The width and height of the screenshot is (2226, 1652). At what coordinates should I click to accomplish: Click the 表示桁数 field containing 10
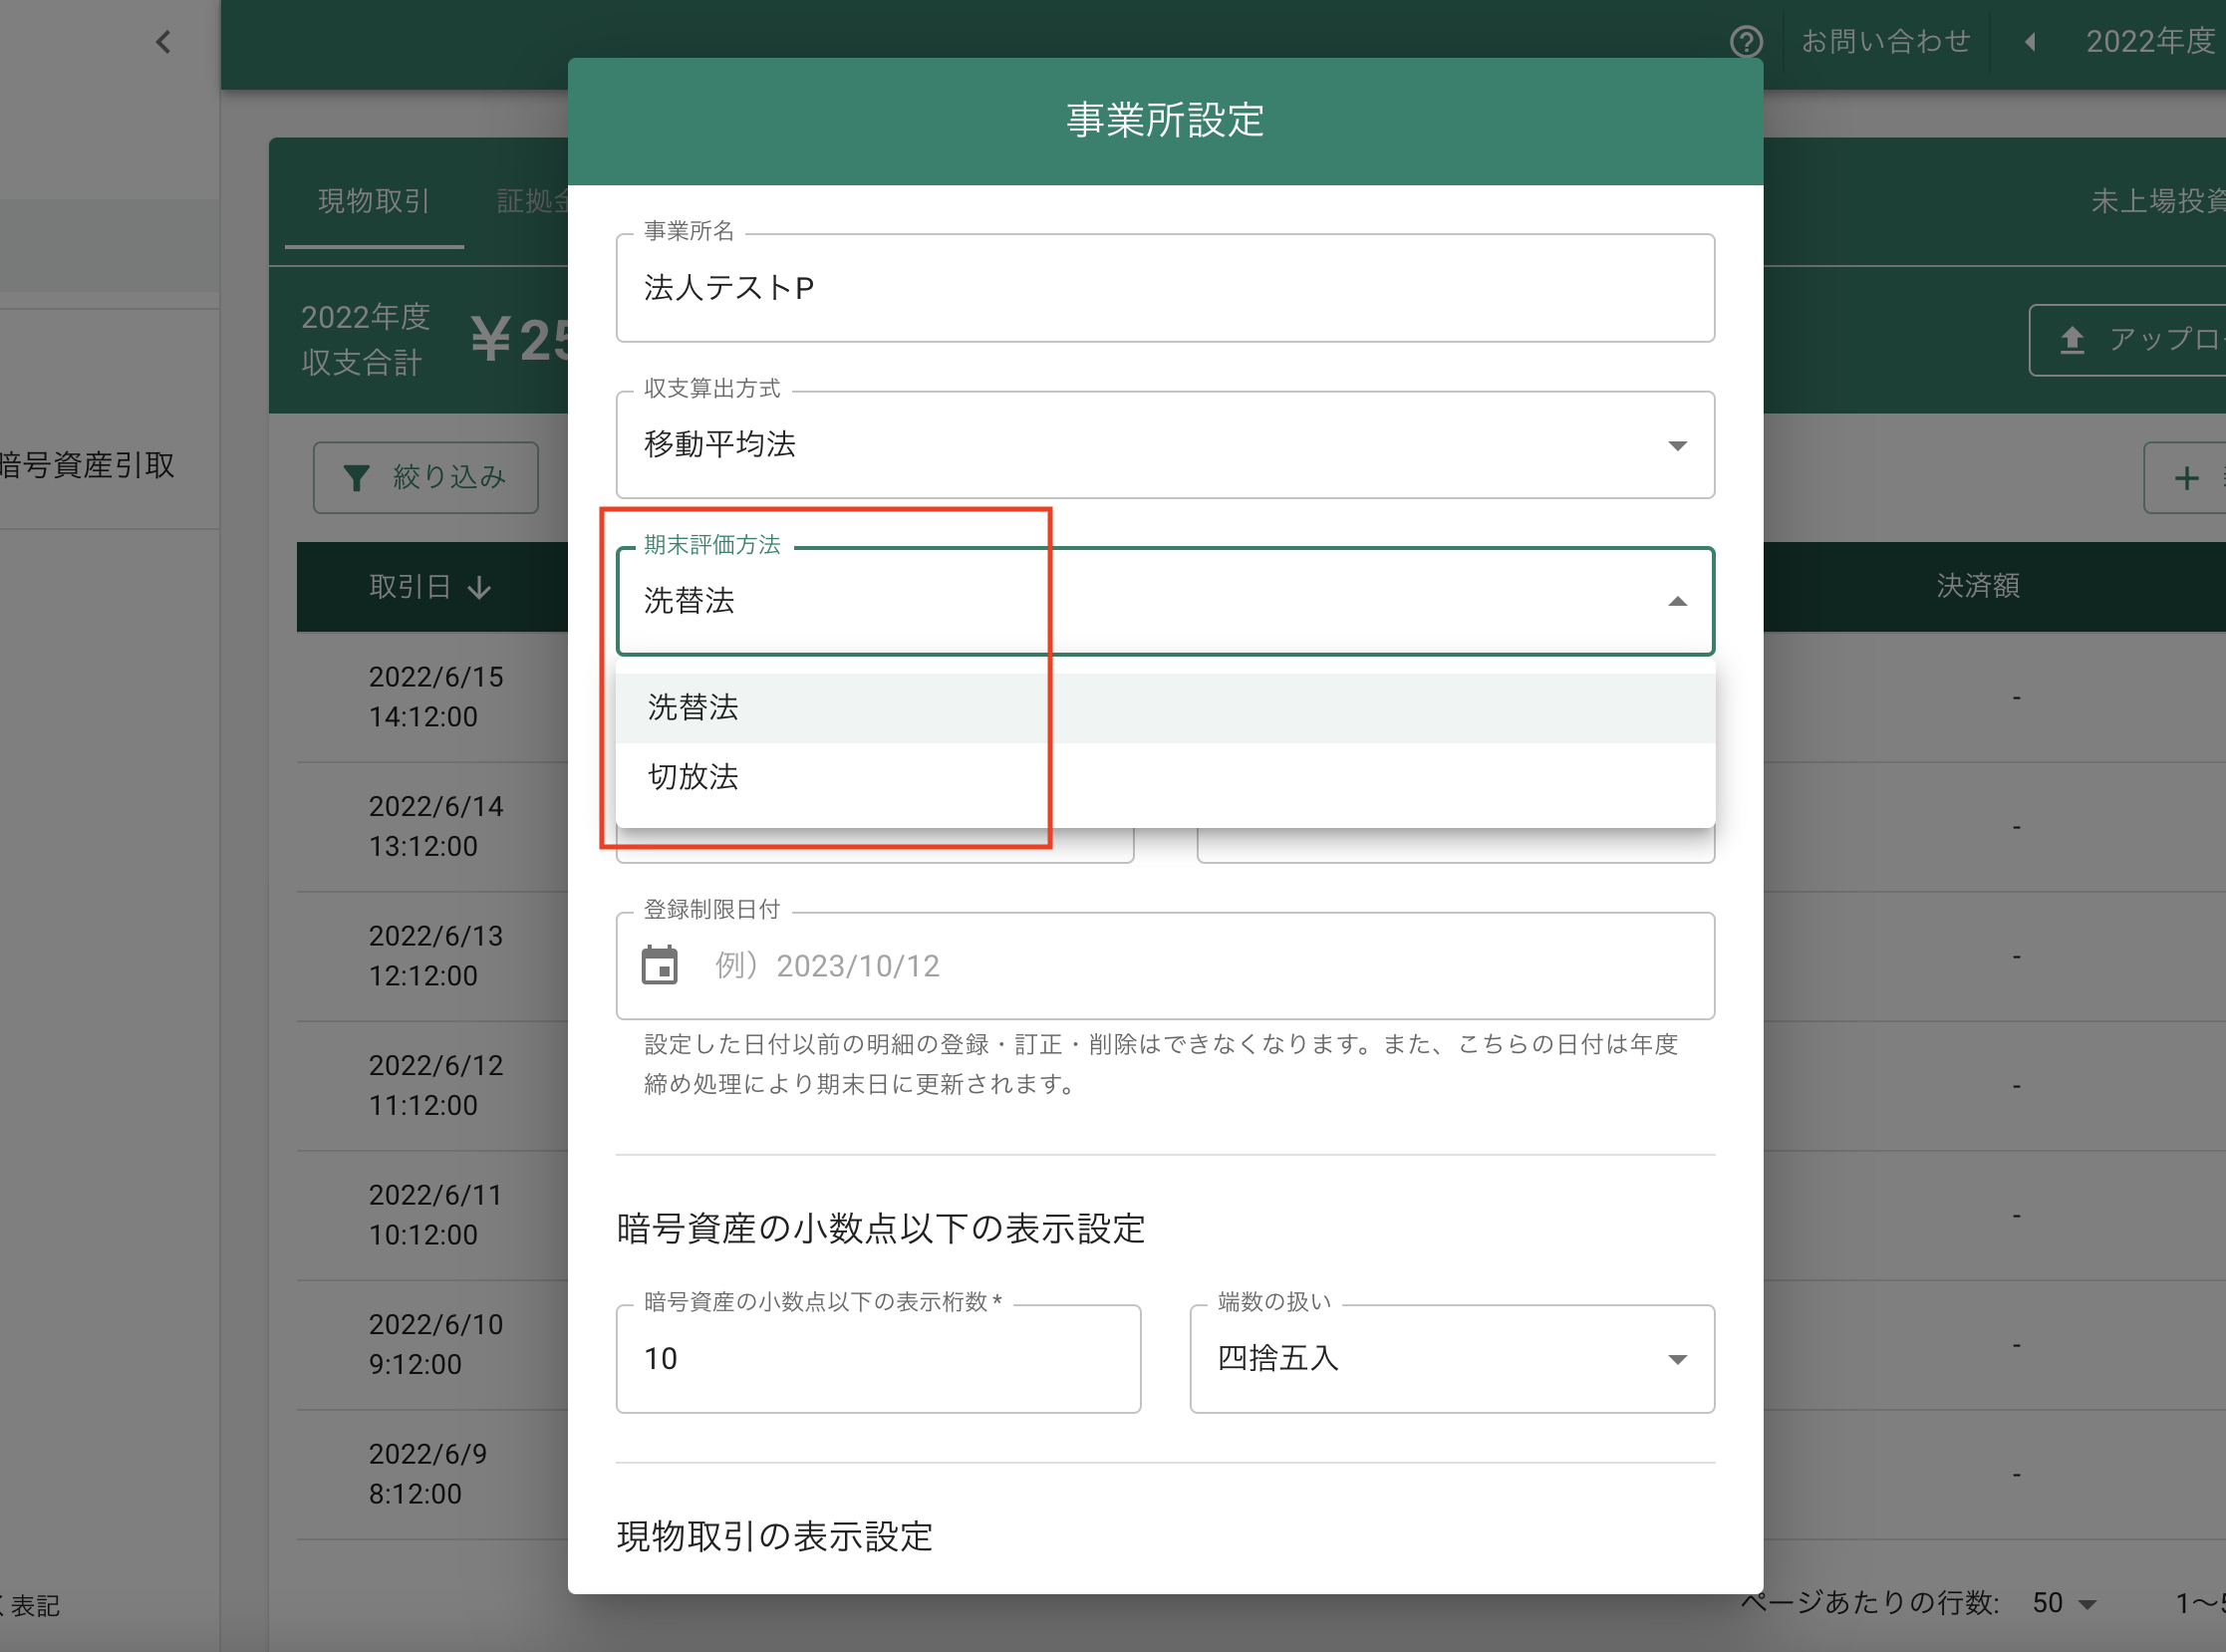pos(878,1359)
